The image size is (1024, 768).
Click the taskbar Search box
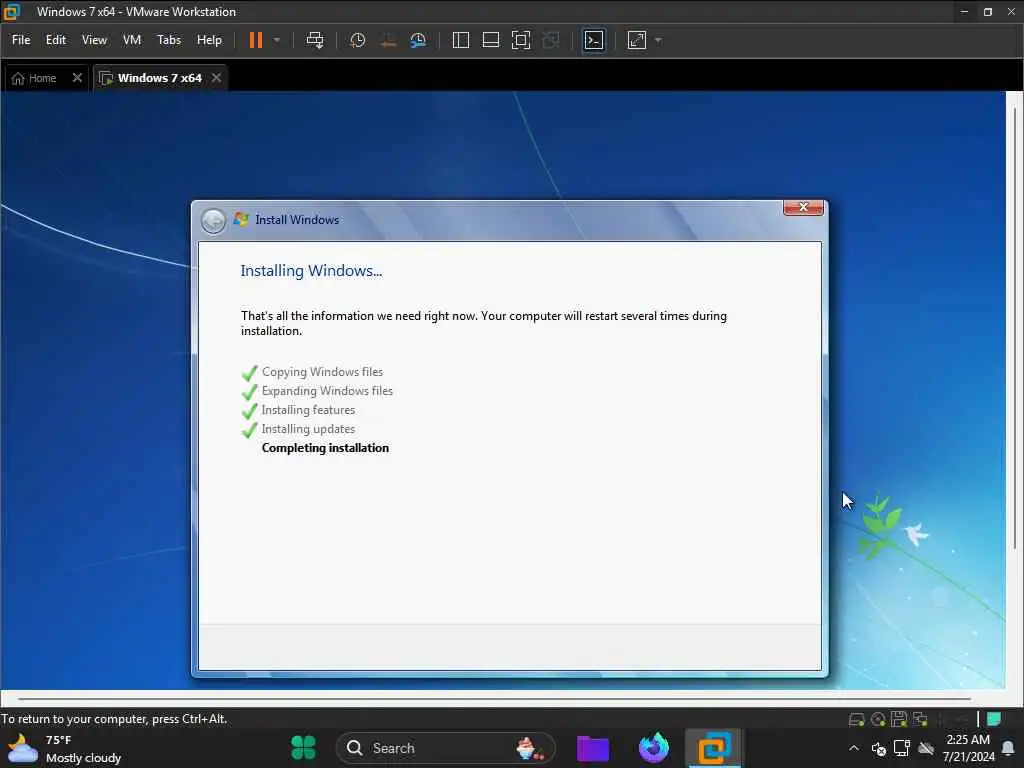[x=445, y=748]
